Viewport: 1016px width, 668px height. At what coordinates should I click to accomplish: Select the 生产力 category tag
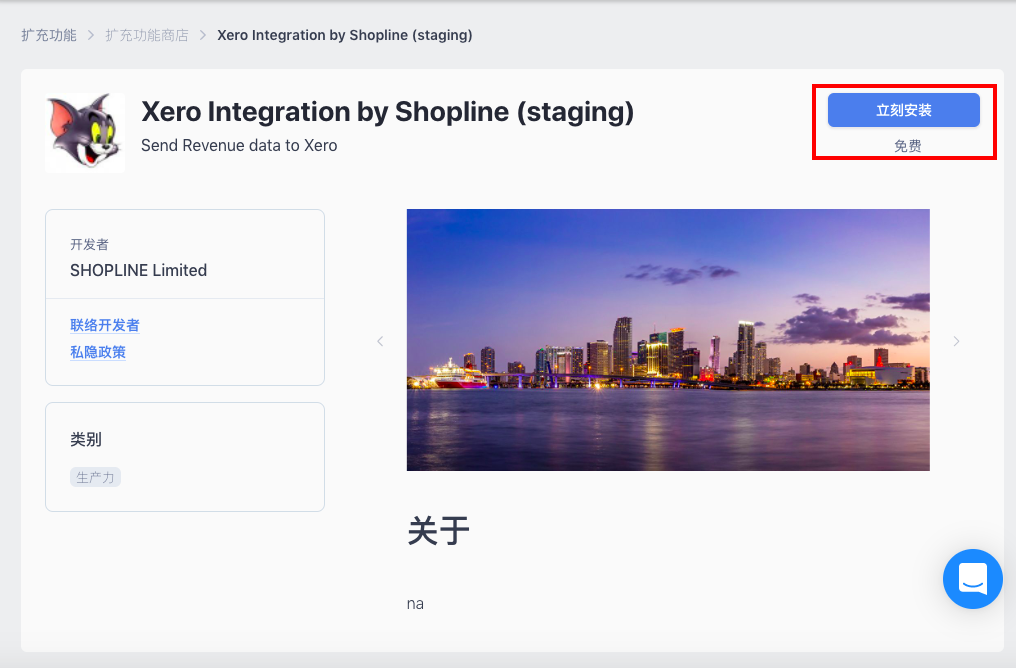tap(95, 478)
